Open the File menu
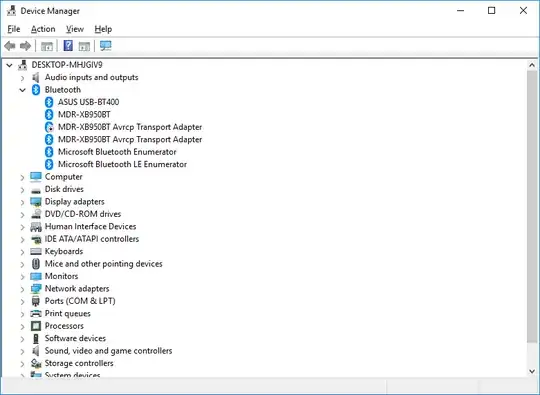This screenshot has width=540, height=395. point(14,29)
